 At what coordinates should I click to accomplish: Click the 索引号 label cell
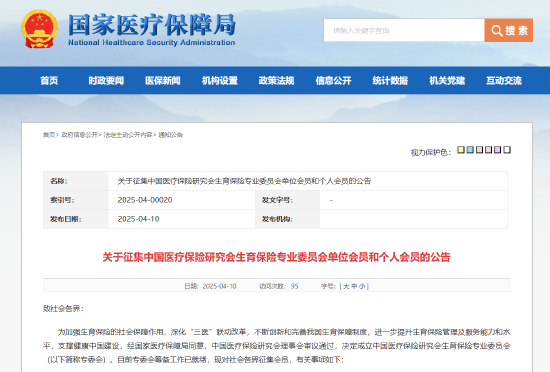[x=76, y=200]
